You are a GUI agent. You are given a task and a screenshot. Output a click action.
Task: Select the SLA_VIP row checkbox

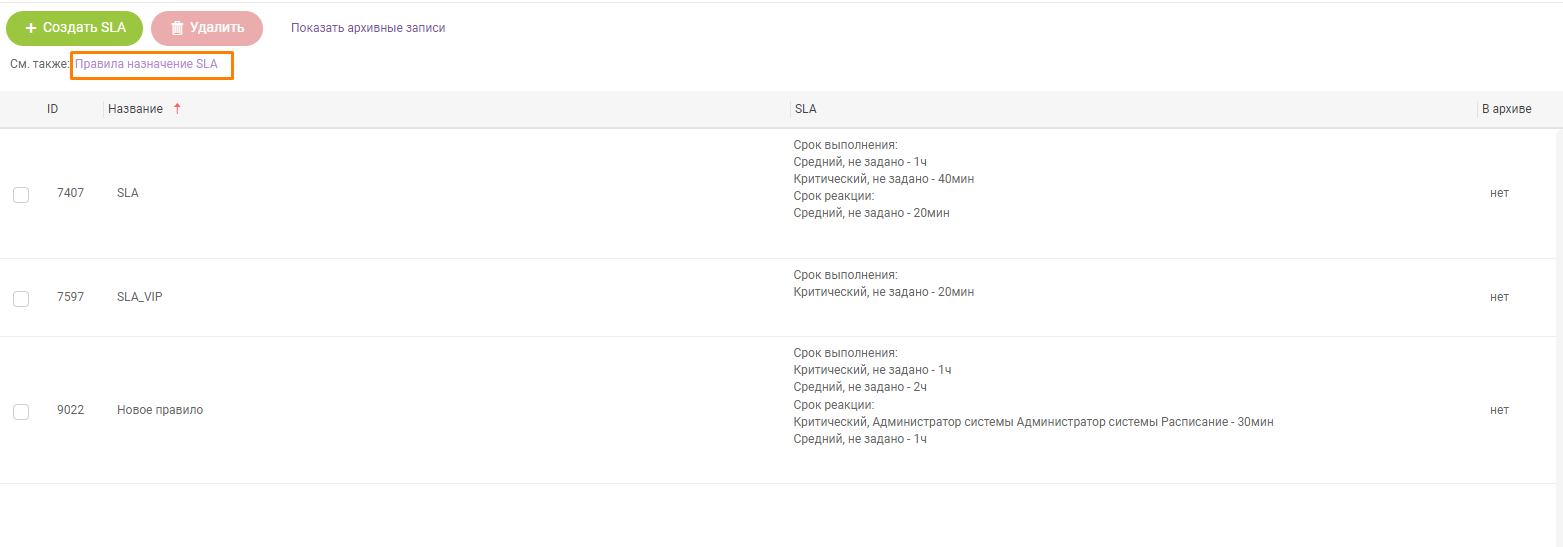(21, 298)
